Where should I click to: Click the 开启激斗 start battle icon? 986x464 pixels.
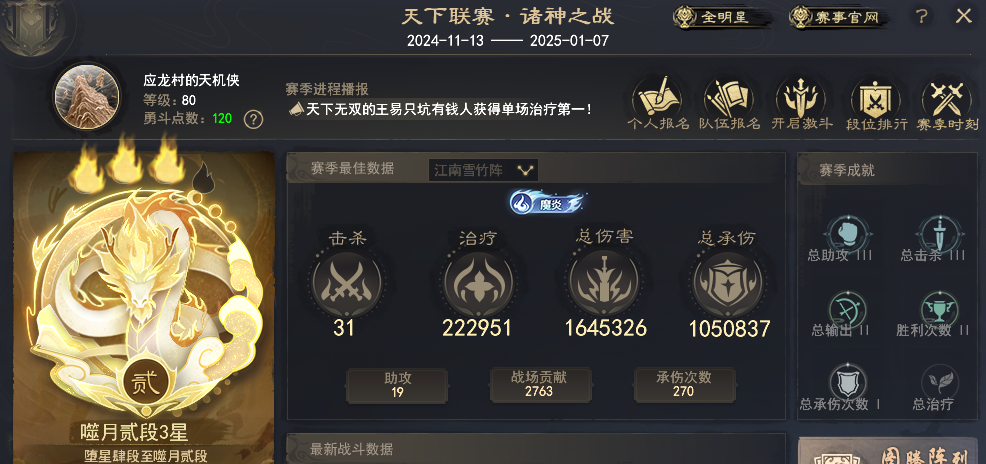pyautogui.click(x=802, y=103)
